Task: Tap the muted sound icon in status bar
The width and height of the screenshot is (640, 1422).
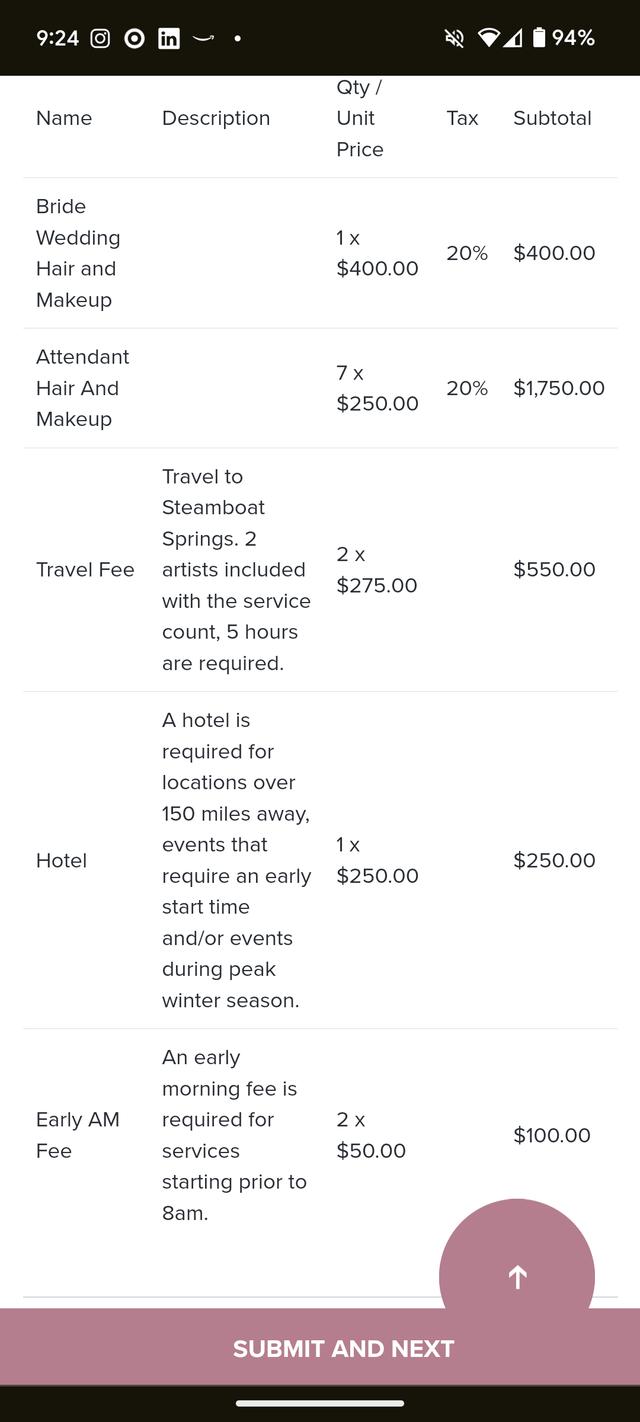Action: 454,38
